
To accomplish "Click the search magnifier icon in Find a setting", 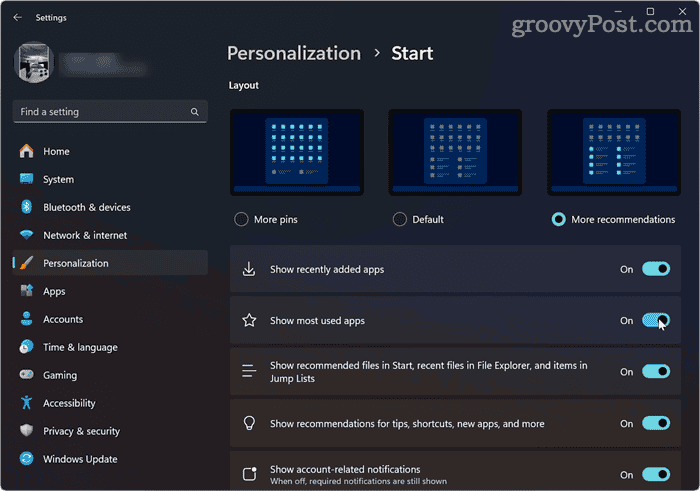I will (x=194, y=112).
